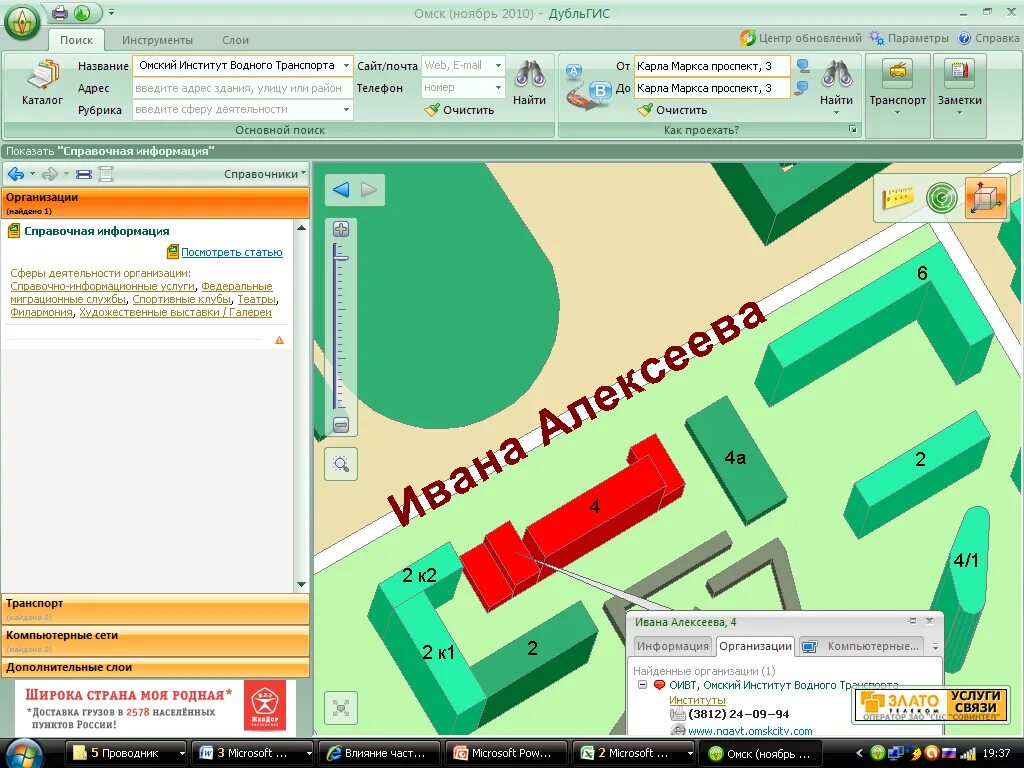
Task: Open the Сайт/почта dropdown arrow
Action: 498,65
